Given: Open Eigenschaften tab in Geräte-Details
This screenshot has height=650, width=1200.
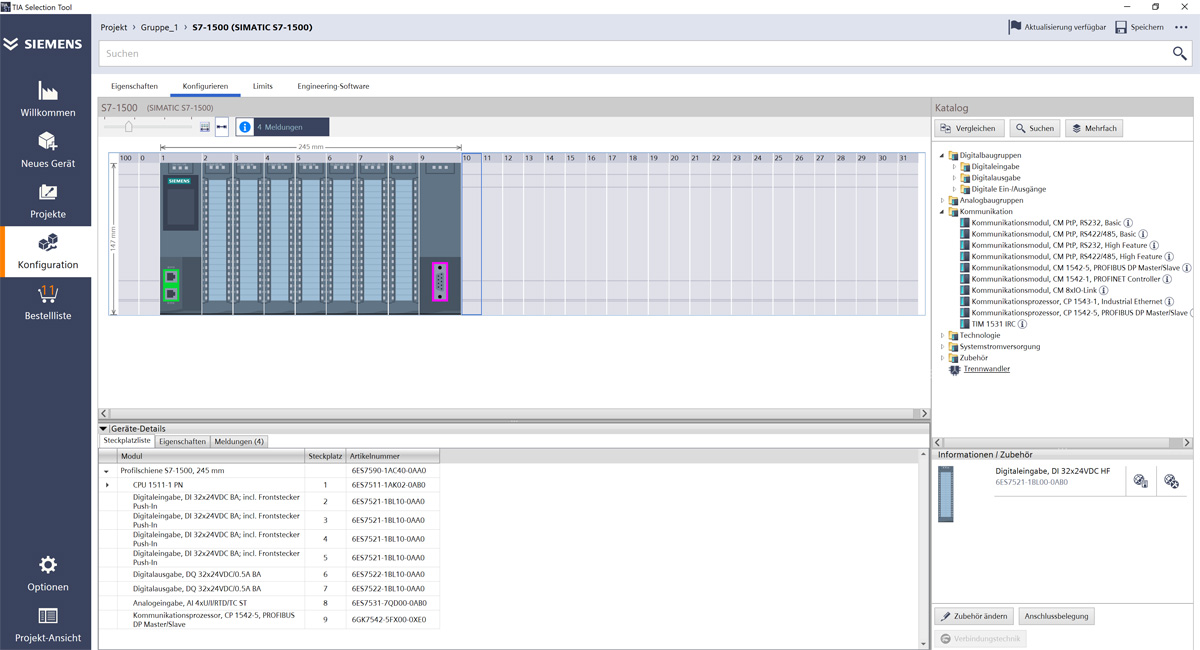Looking at the screenshot, I should click(182, 441).
